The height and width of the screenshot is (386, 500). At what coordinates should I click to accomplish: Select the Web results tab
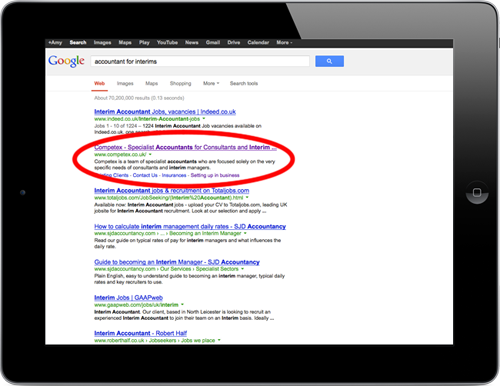tap(99, 83)
